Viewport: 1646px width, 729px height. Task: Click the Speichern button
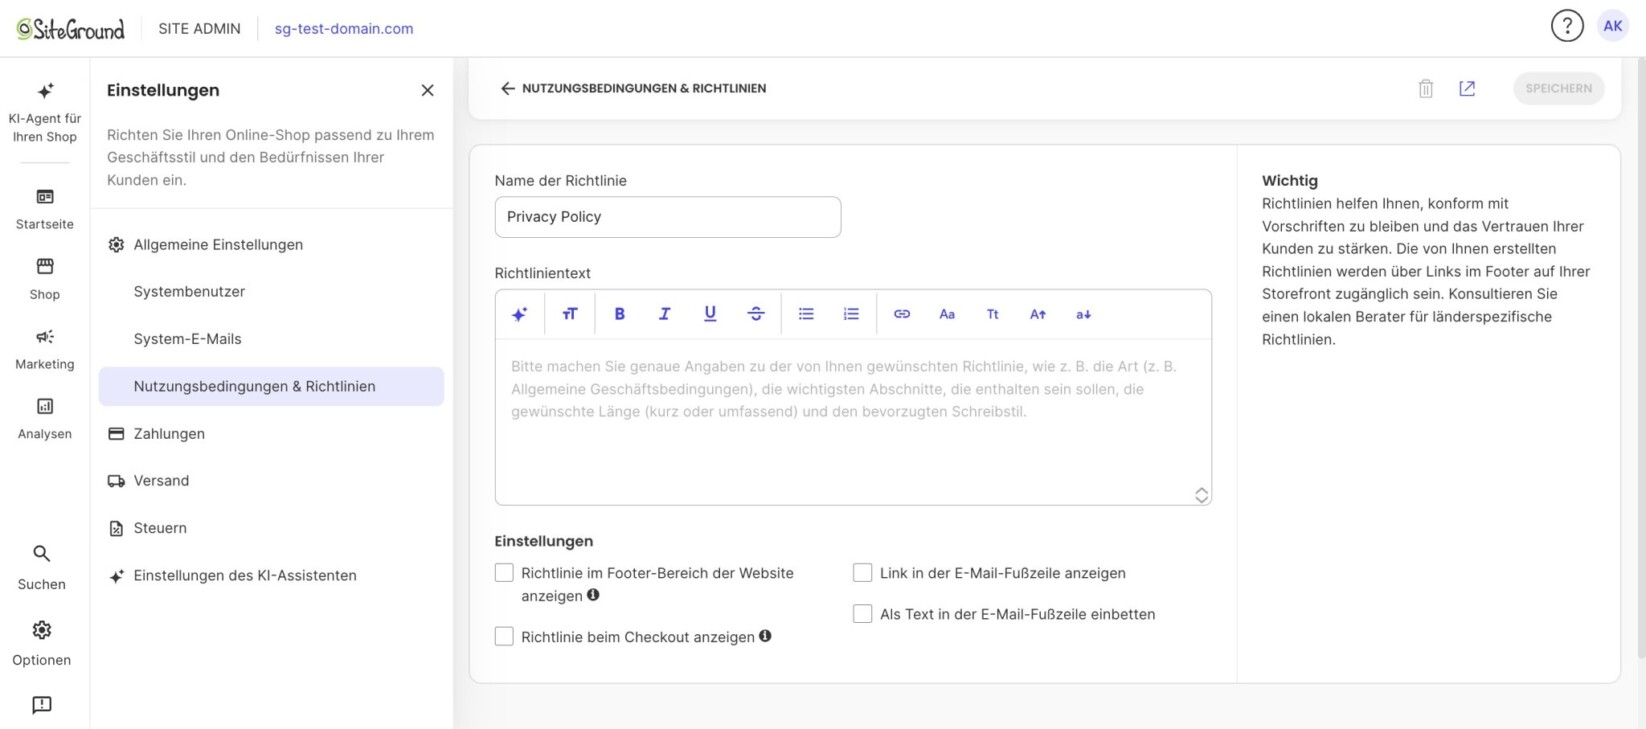click(1558, 88)
